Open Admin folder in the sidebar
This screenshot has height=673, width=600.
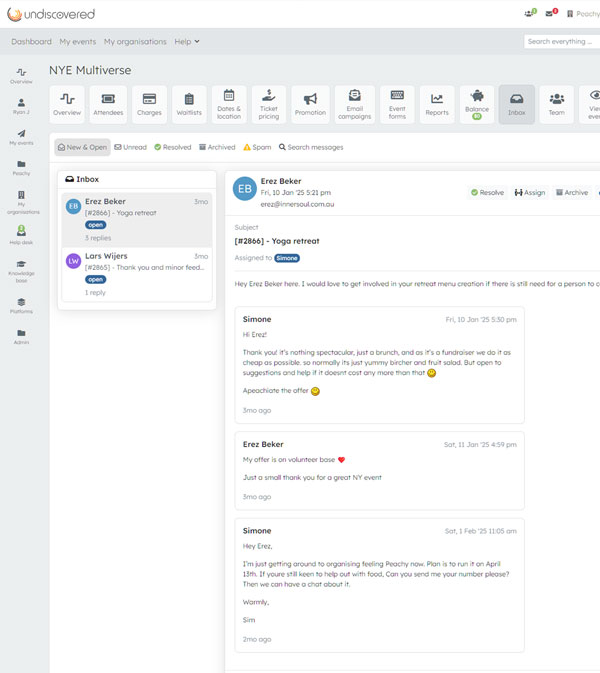tap(21, 336)
